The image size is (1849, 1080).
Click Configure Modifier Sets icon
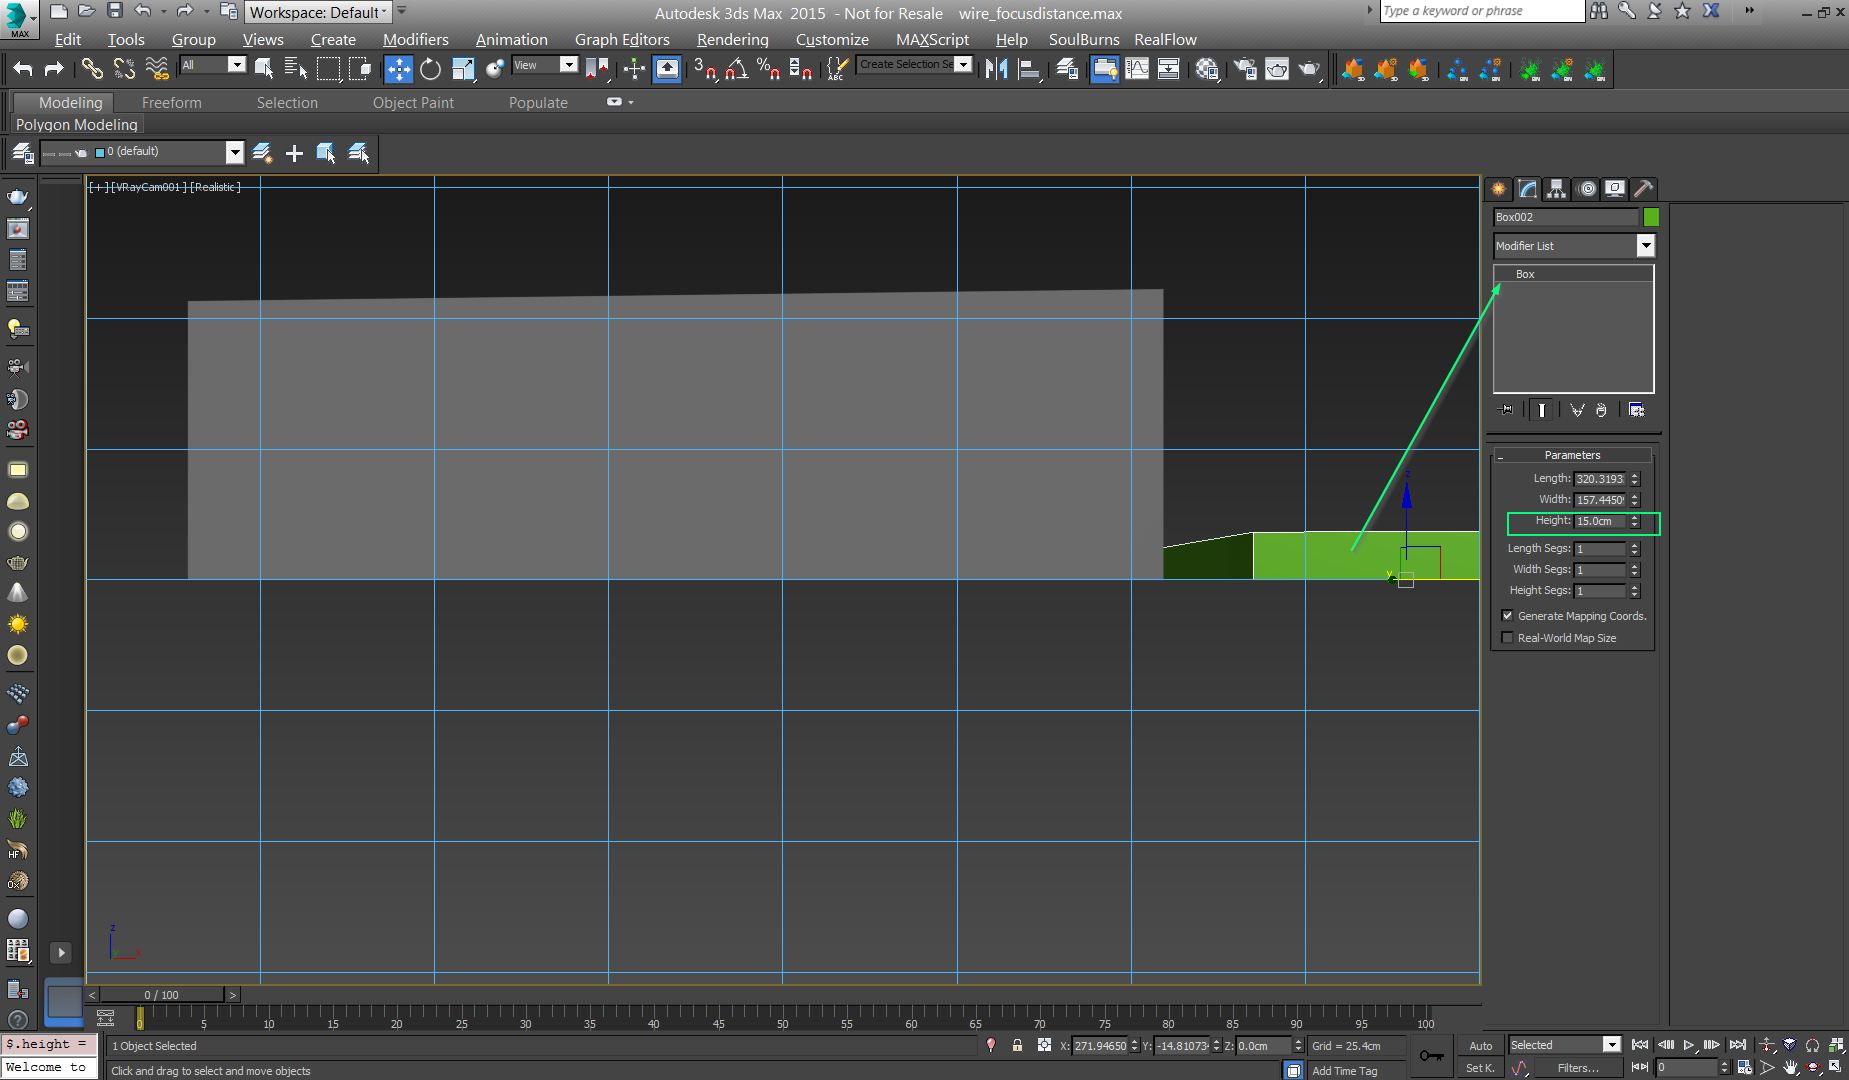click(x=1637, y=410)
